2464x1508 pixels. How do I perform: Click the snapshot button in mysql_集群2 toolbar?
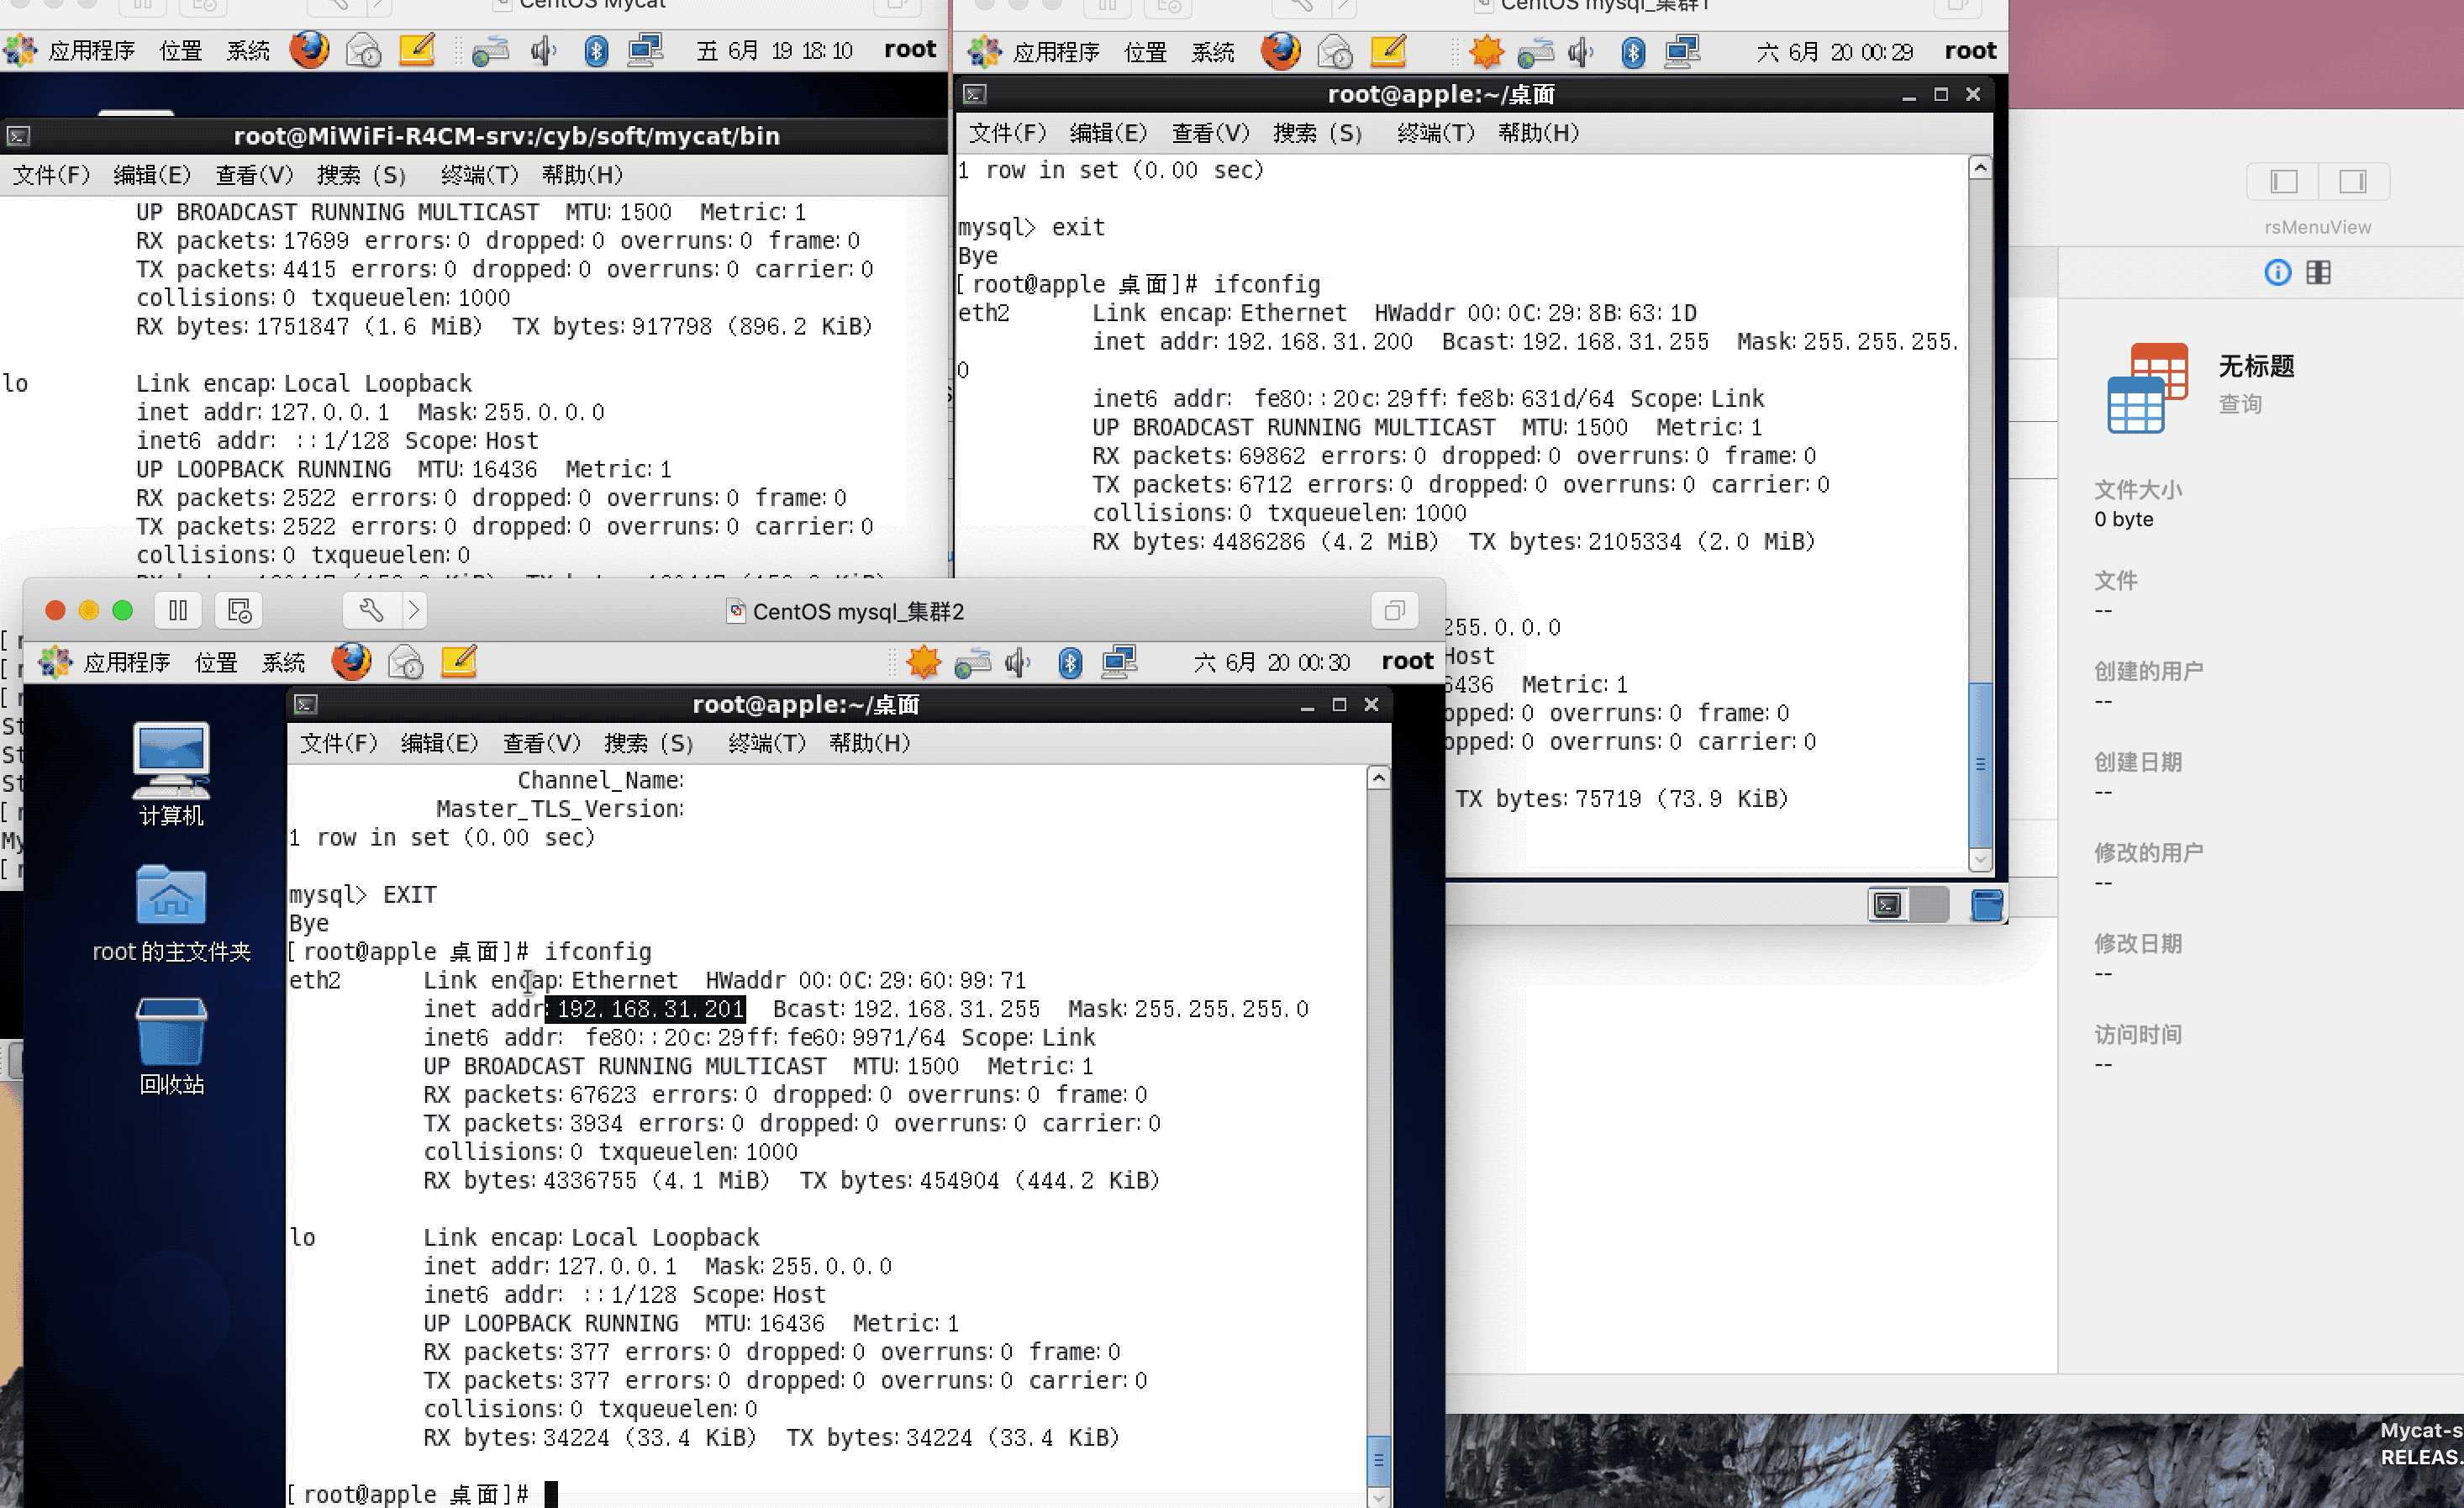coord(239,610)
